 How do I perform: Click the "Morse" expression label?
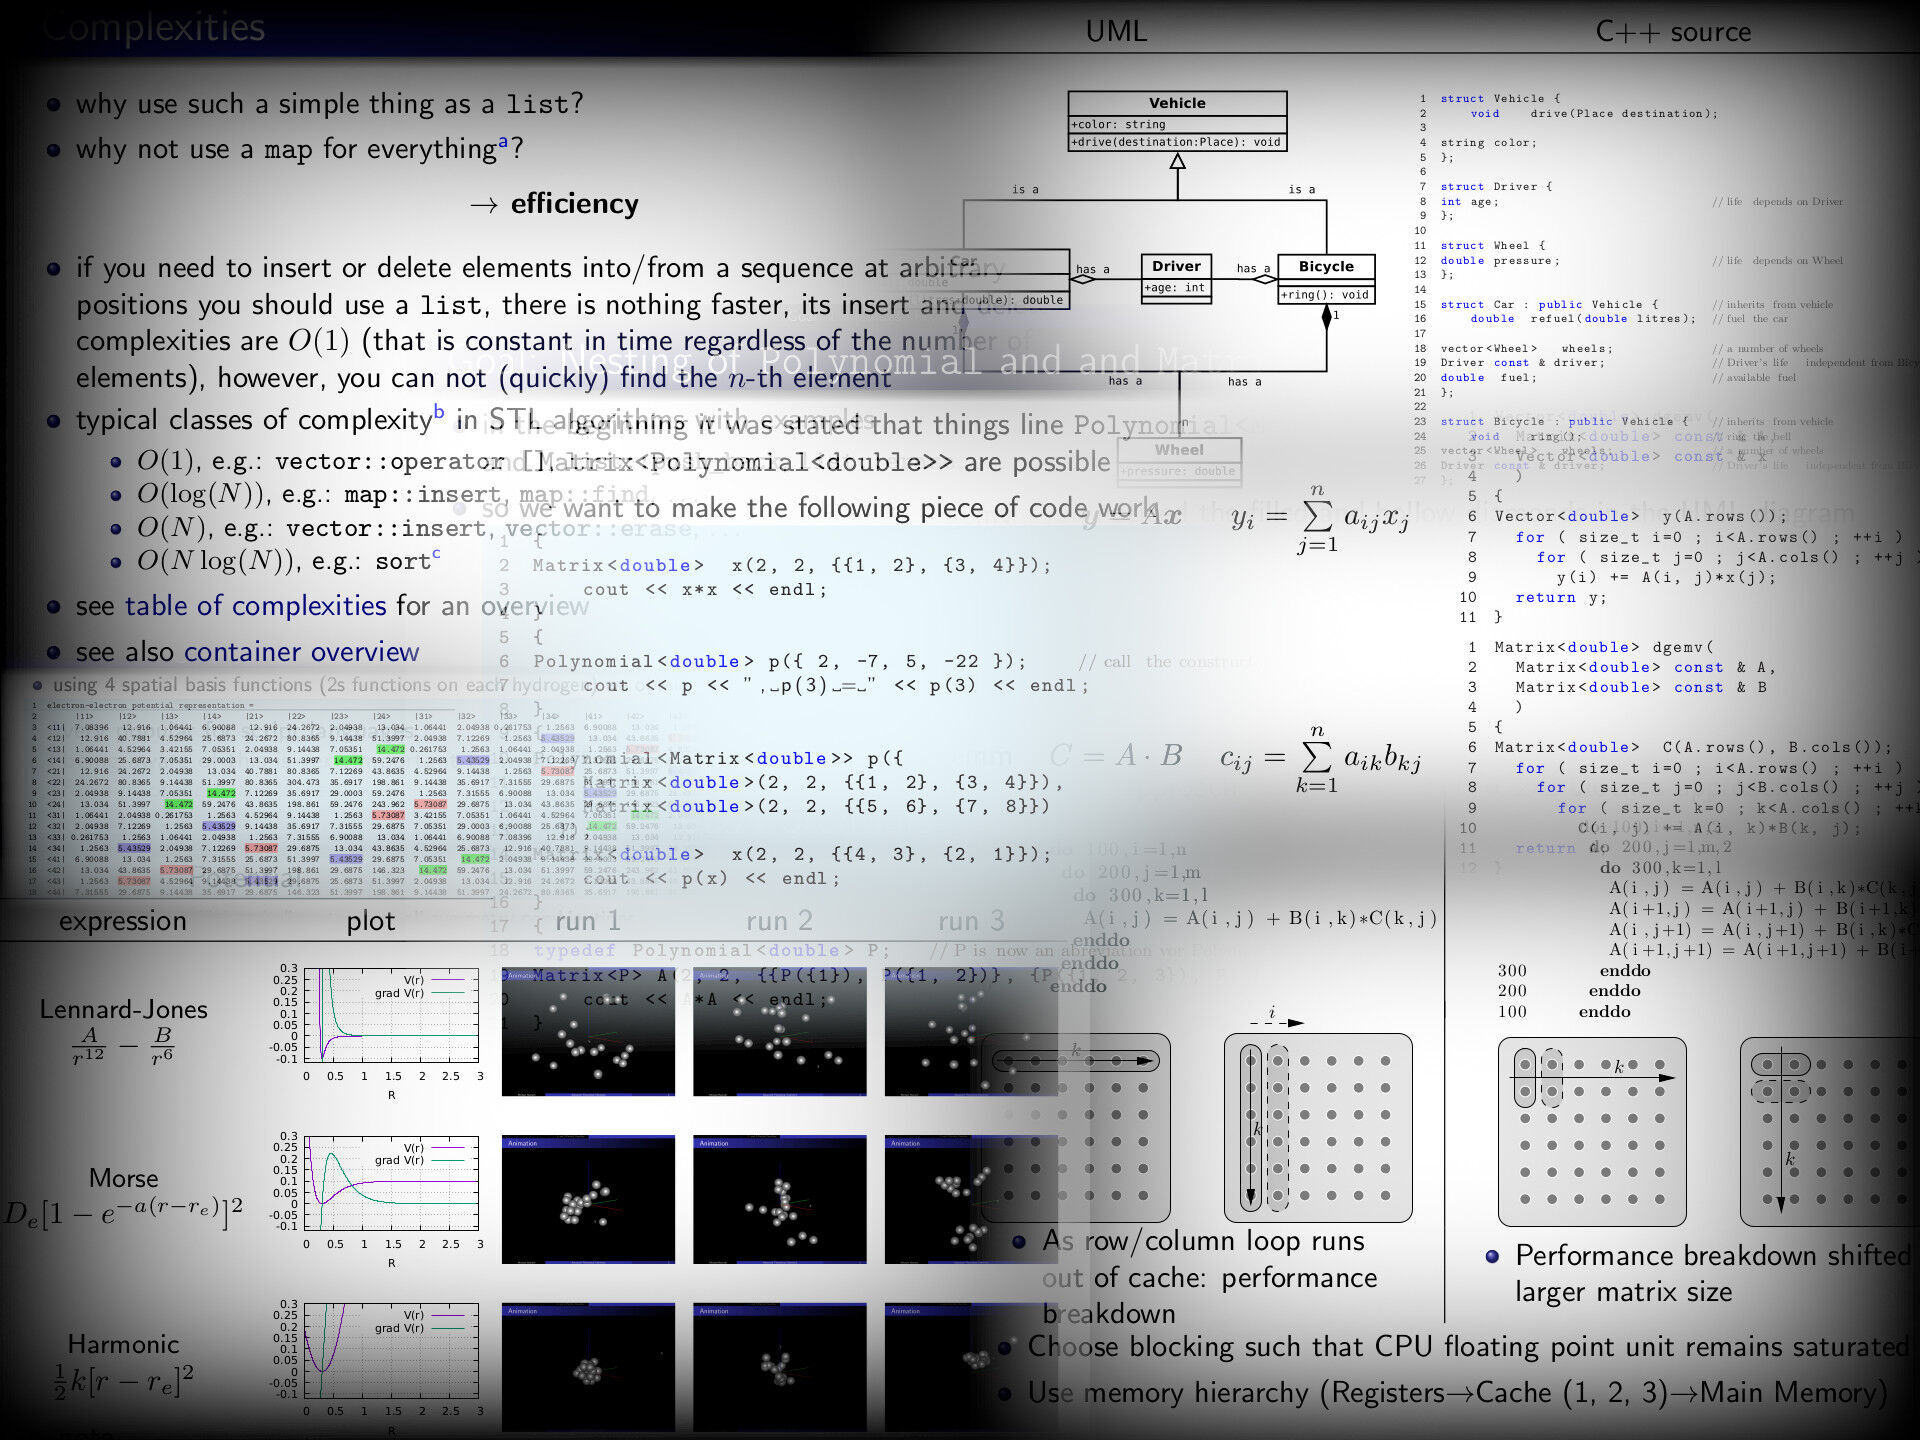tap(123, 1178)
